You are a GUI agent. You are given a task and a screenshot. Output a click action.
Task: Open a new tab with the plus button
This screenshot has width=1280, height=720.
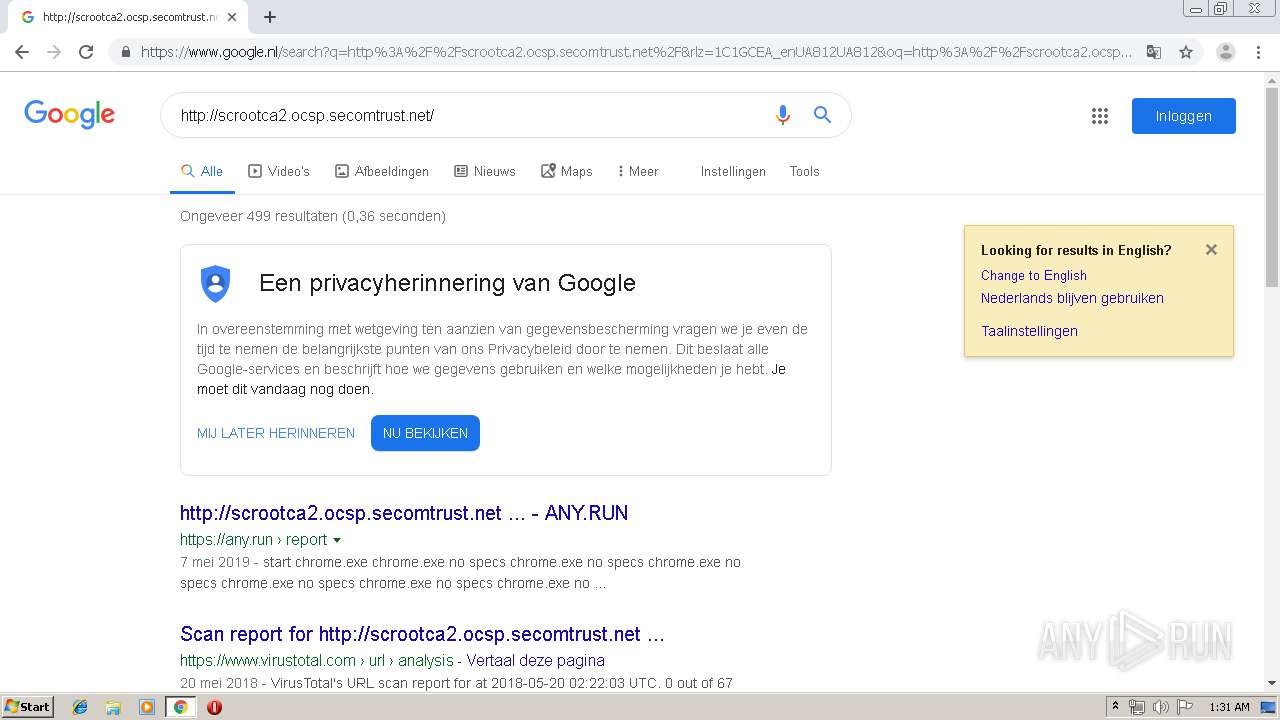click(269, 17)
